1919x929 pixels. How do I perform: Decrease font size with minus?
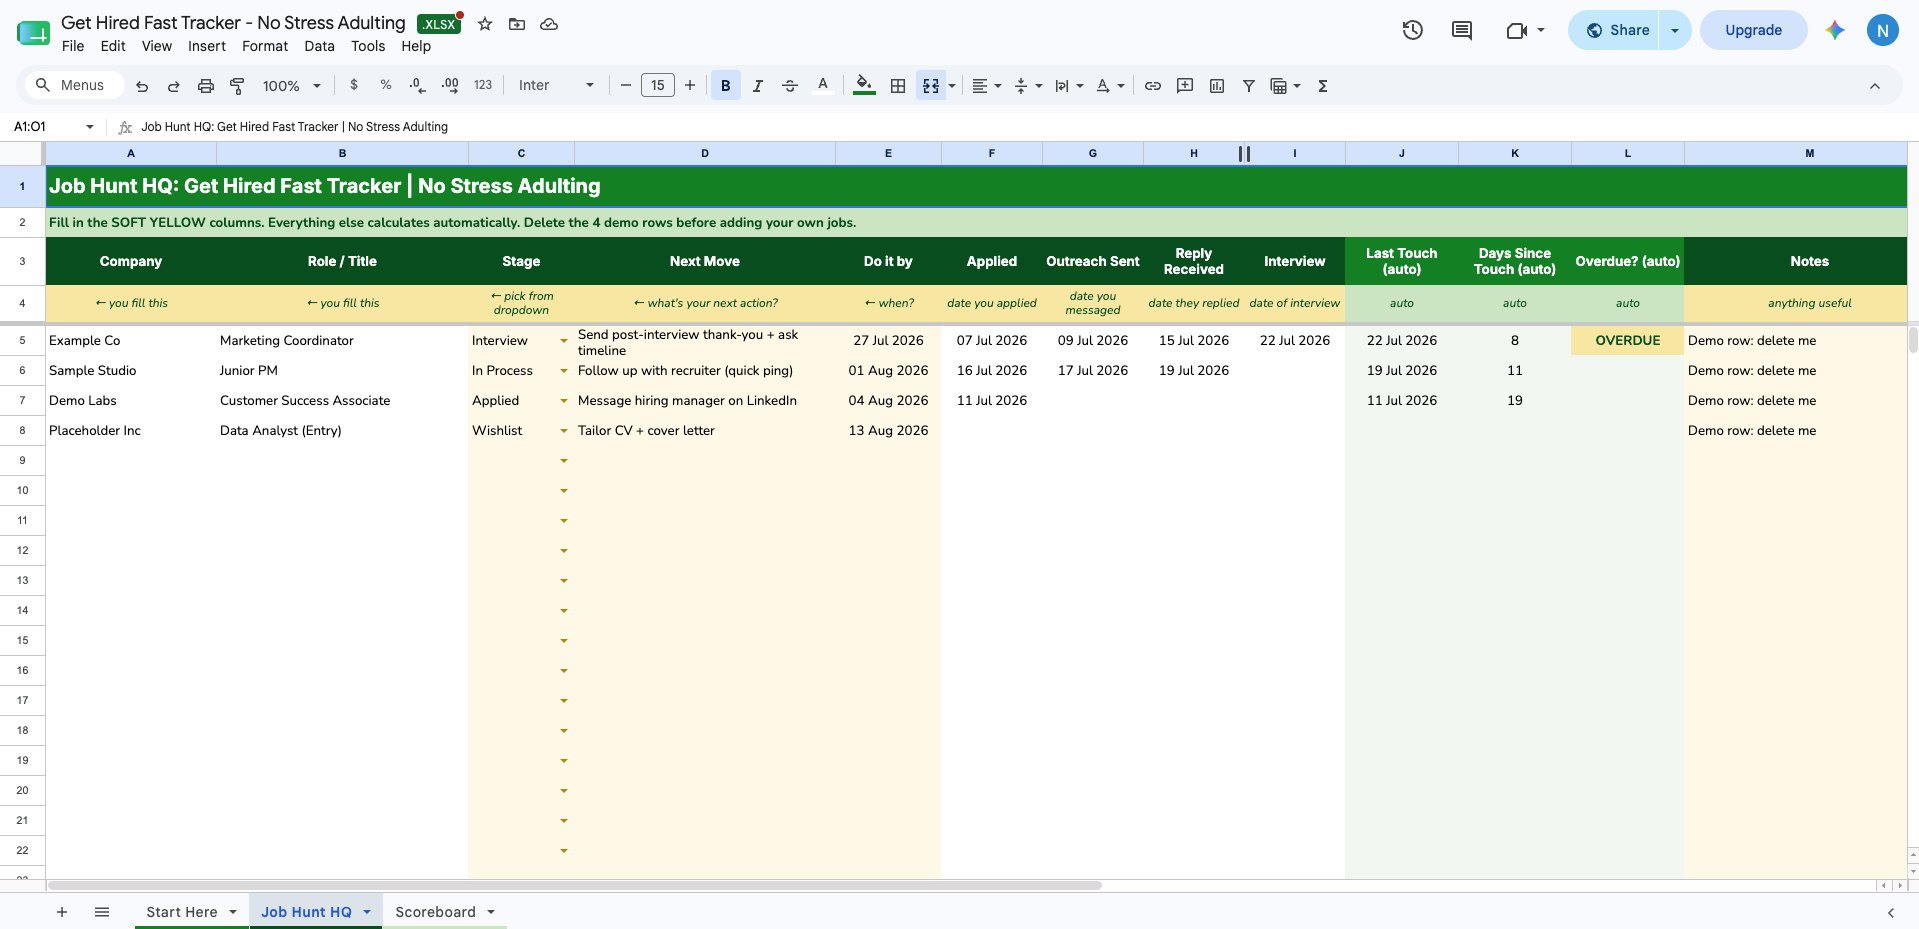point(626,86)
